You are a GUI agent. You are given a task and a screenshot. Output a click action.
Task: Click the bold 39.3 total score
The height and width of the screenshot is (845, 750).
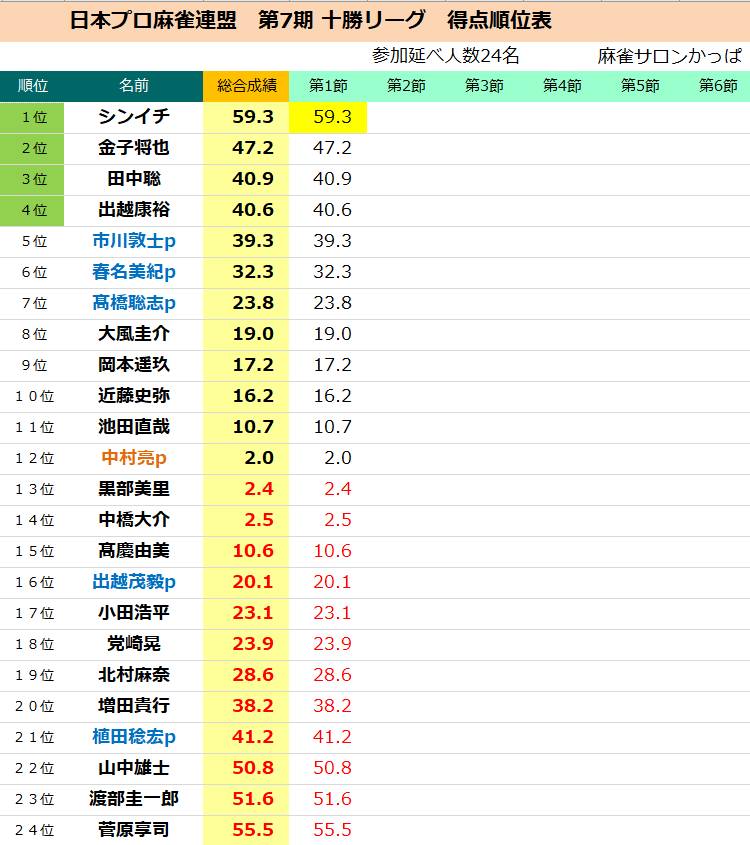(253, 241)
